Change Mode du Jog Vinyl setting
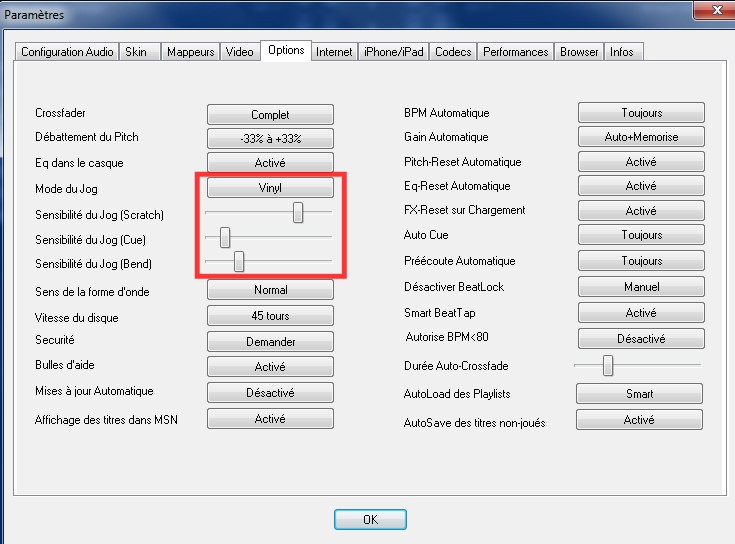735x544 pixels. [x=270, y=187]
